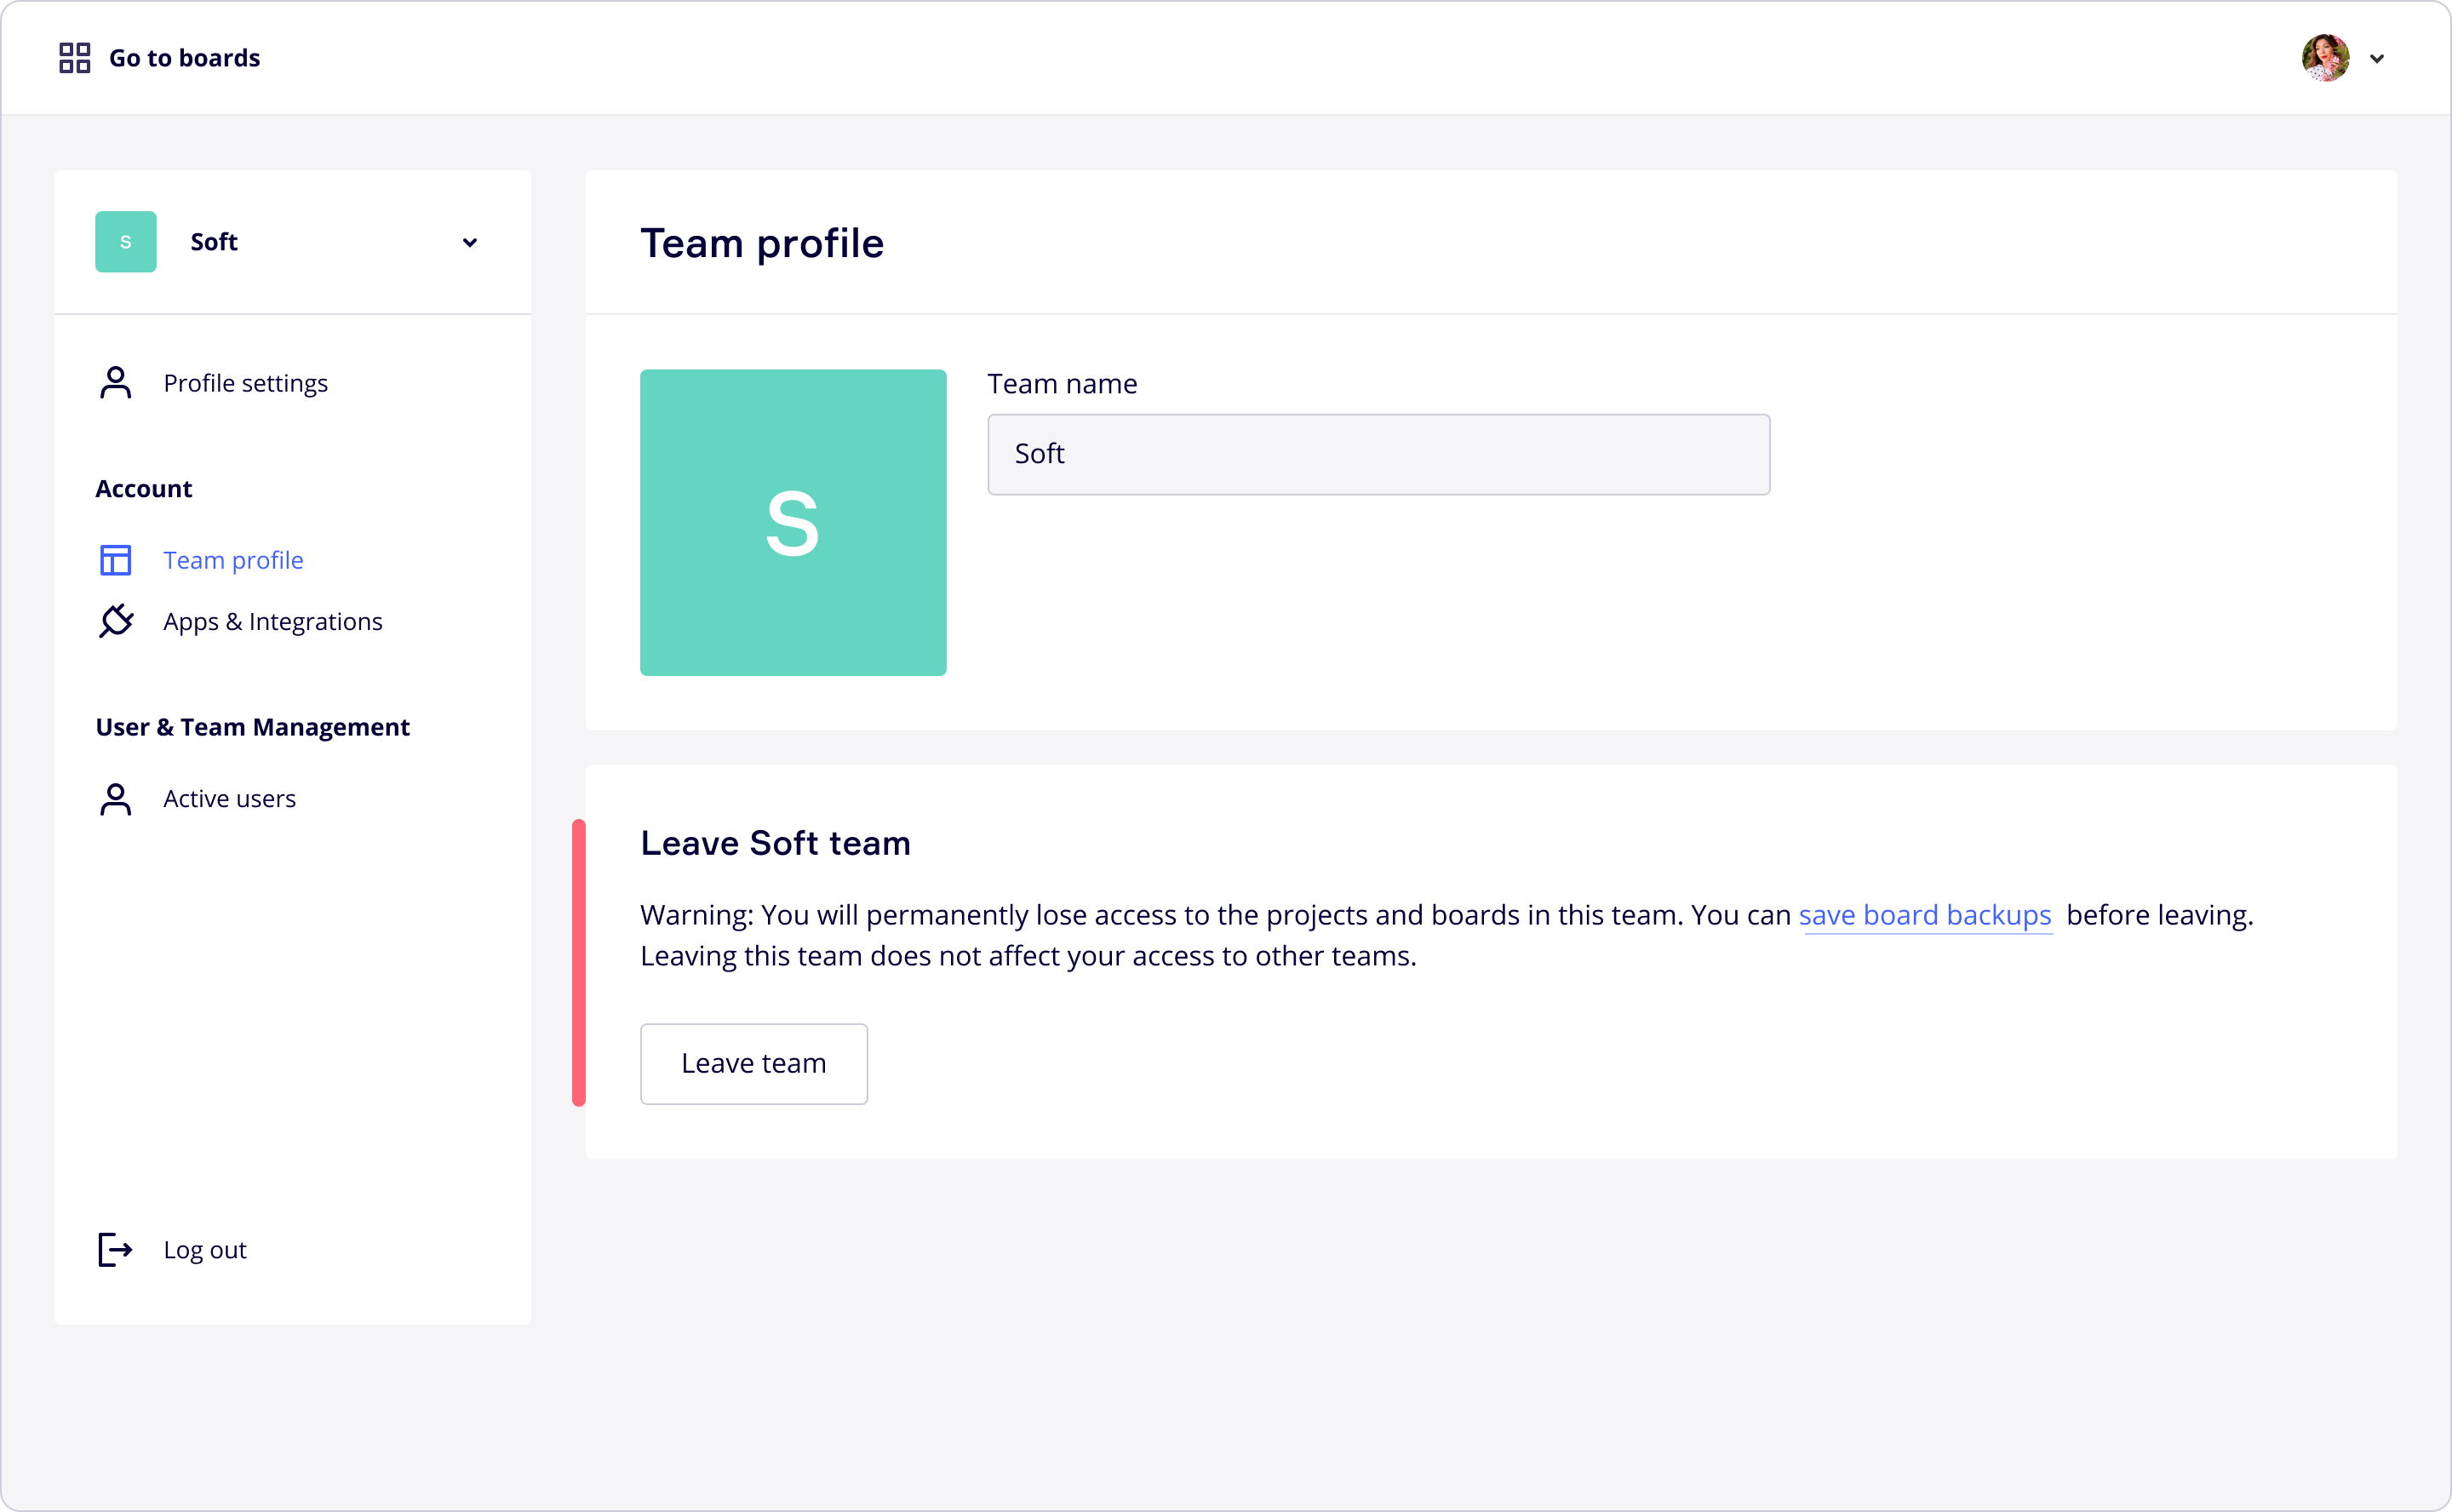
Task: Open Apps & Integrations via plug icon
Action: 115,620
